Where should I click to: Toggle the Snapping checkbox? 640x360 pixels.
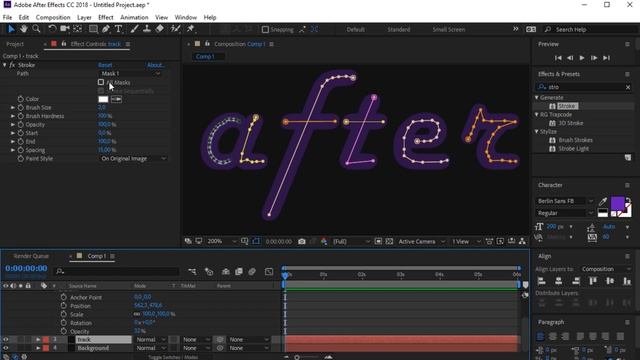click(265, 29)
